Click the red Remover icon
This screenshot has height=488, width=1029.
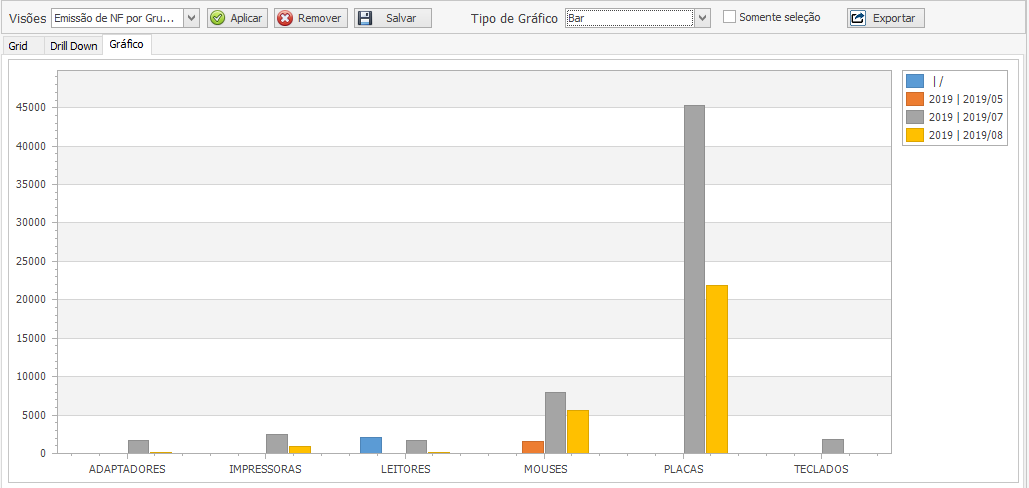coord(285,18)
